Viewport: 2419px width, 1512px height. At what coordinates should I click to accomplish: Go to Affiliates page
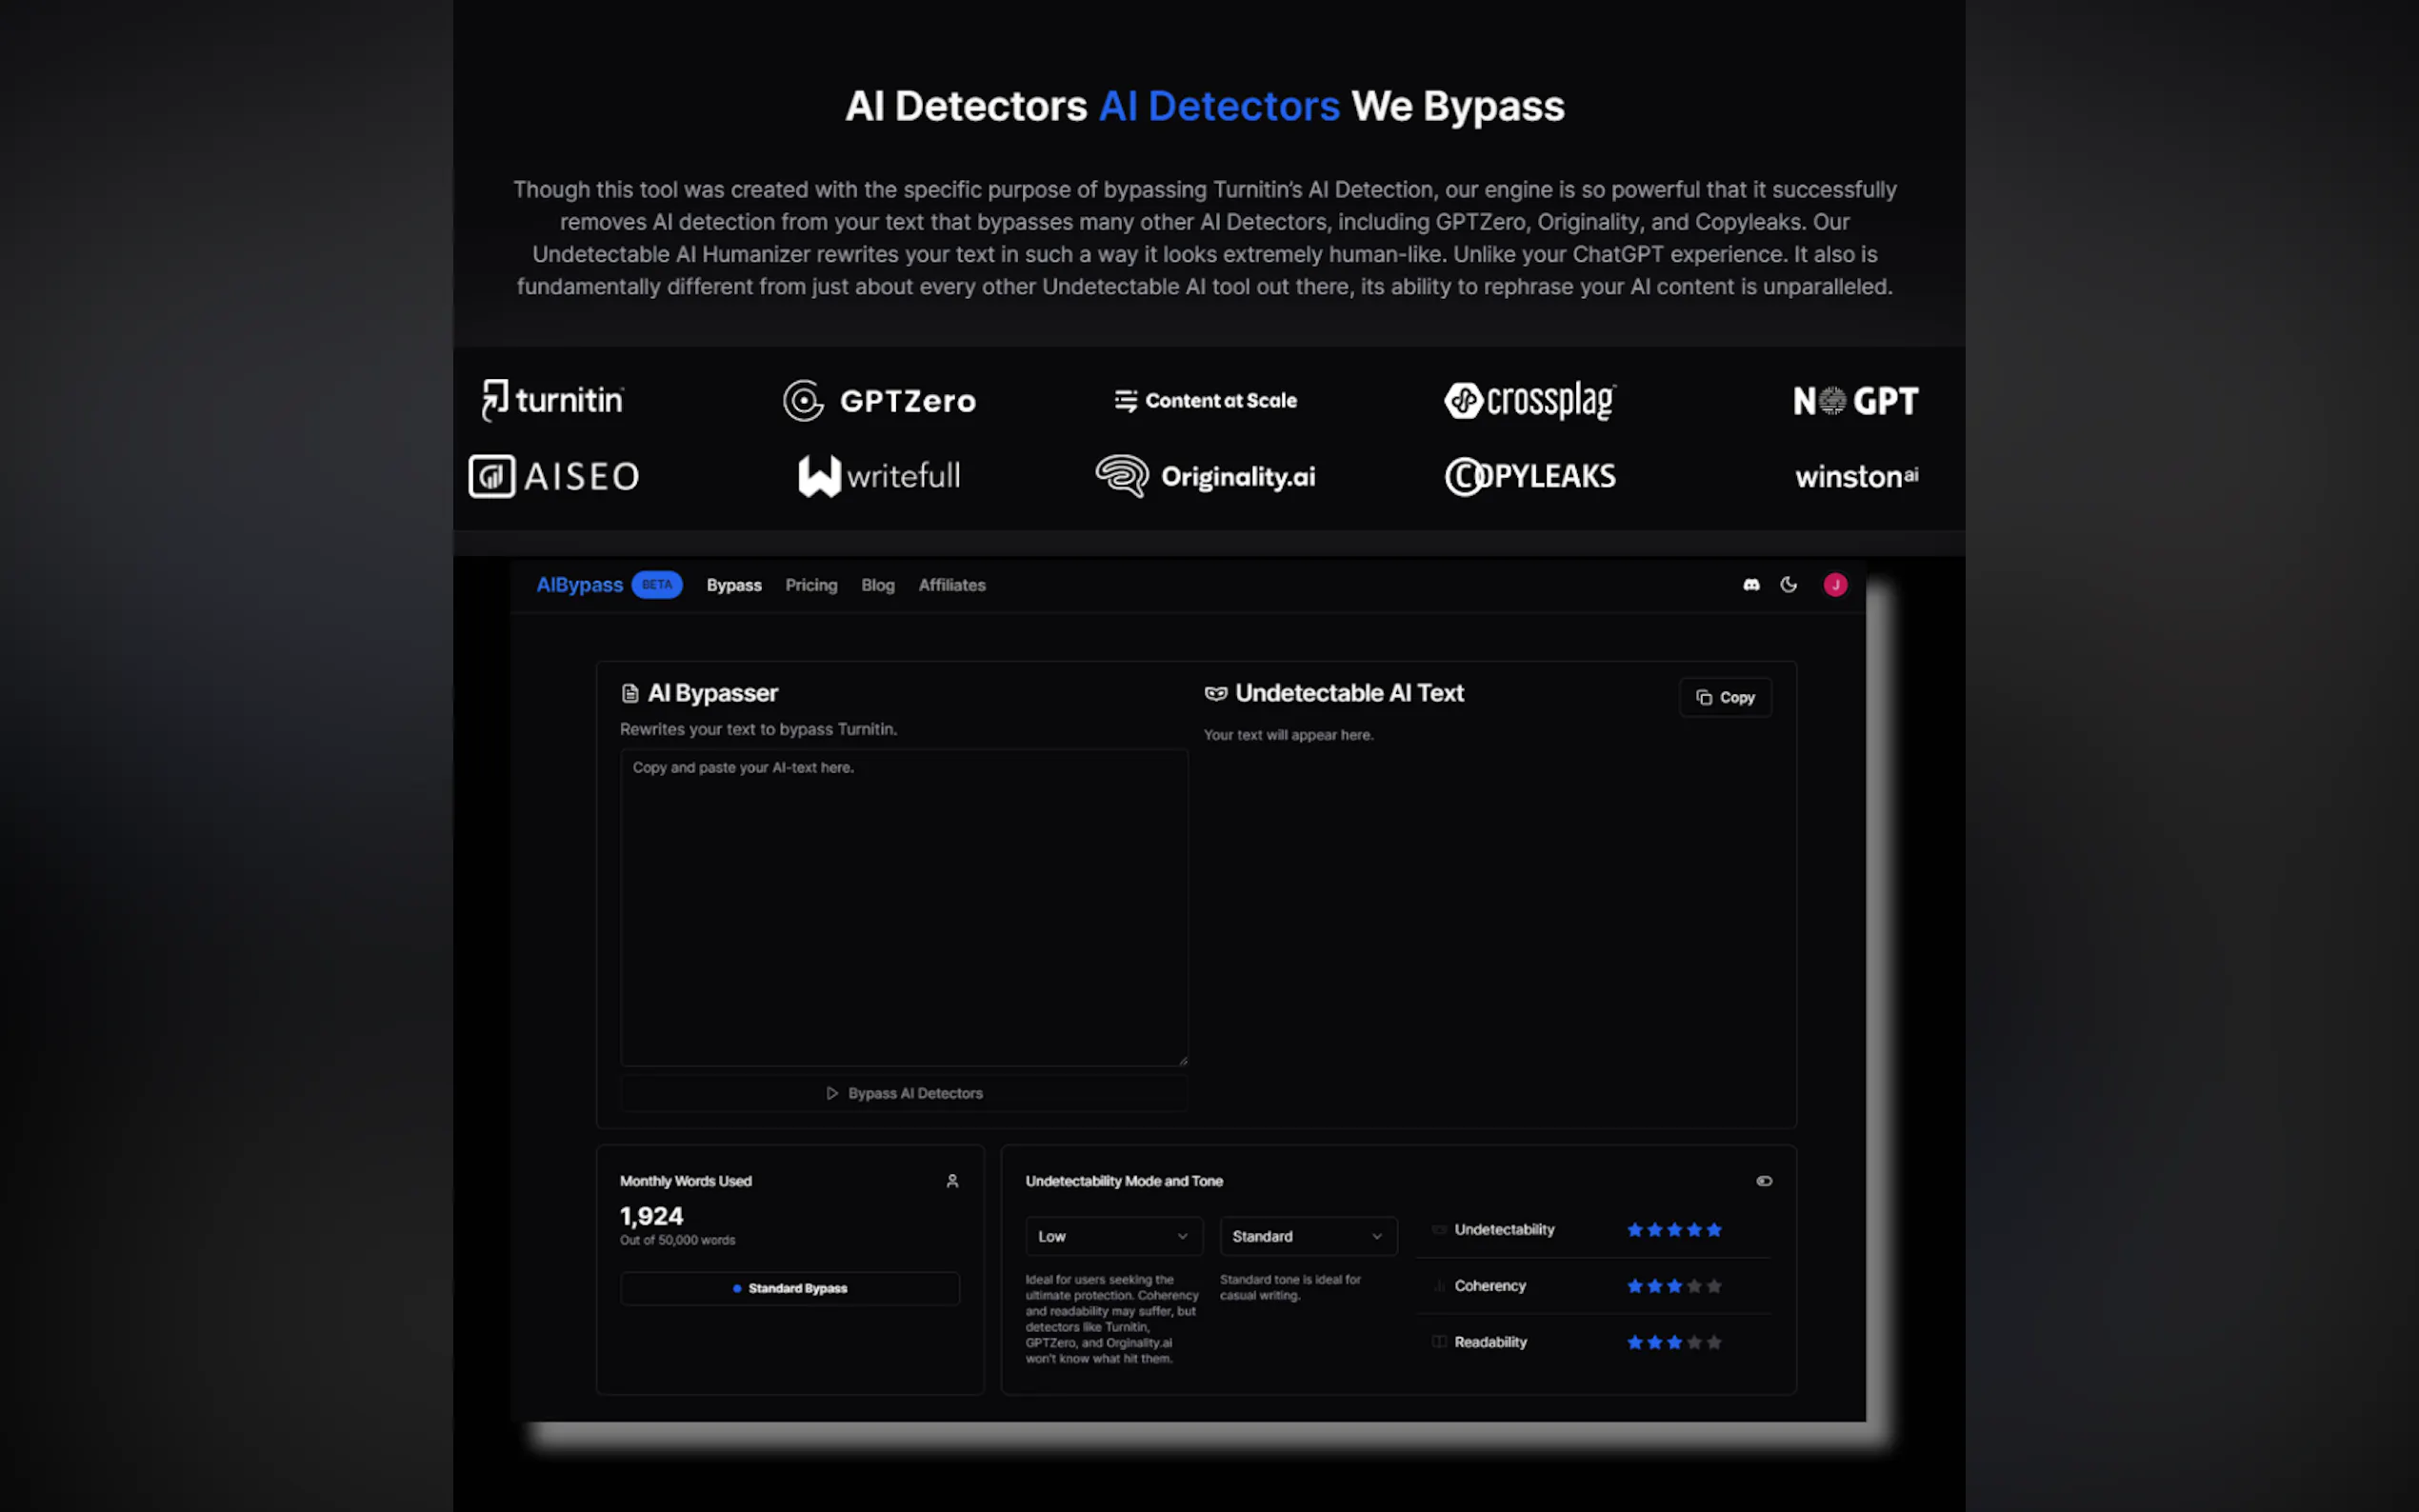[952, 585]
